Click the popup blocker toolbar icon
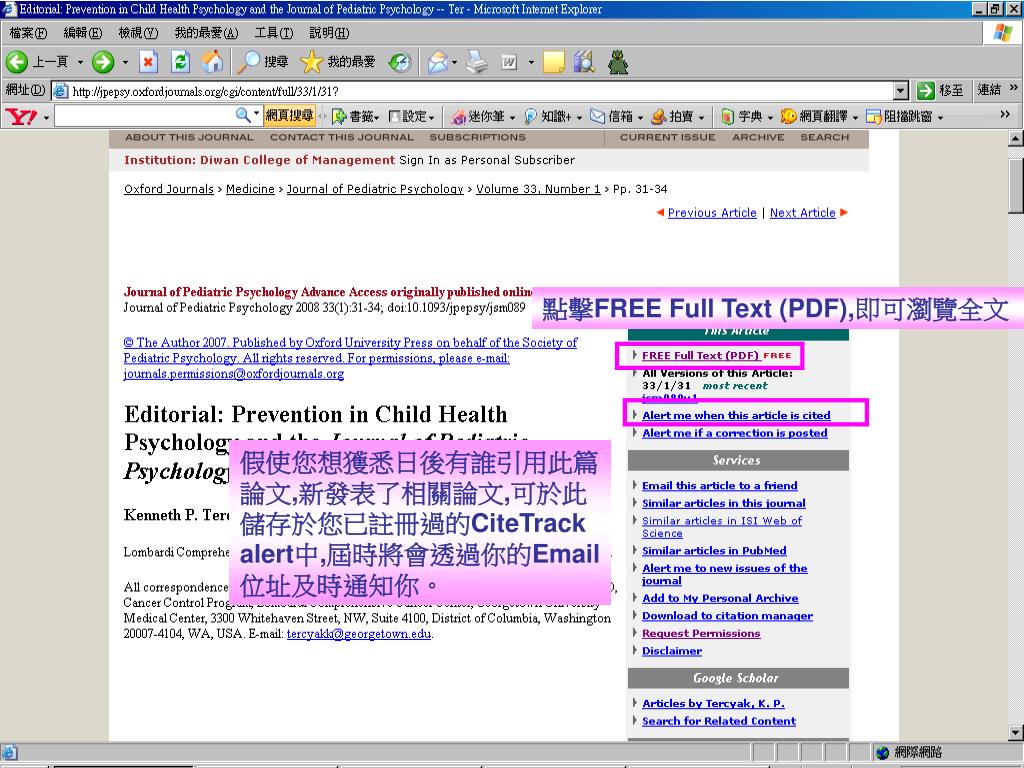This screenshot has height=768, width=1024. [x=874, y=117]
